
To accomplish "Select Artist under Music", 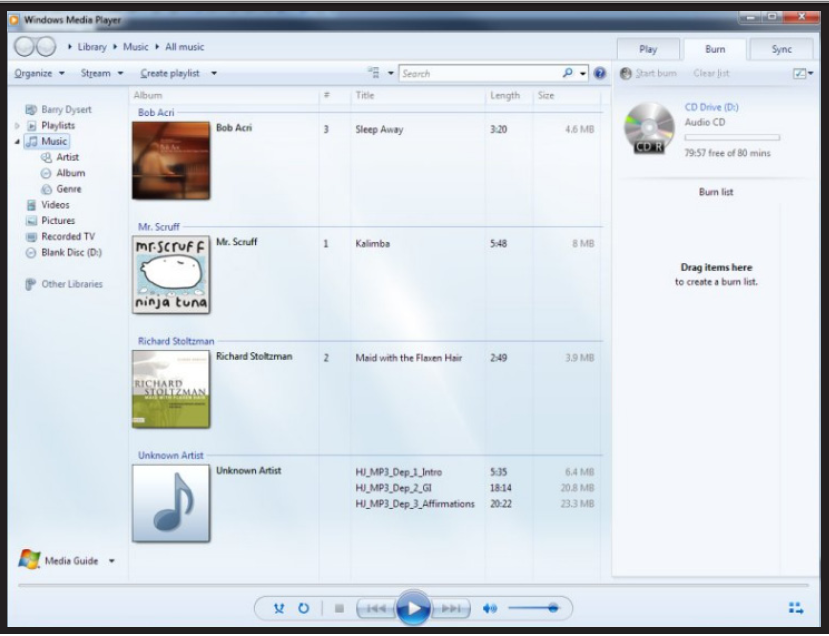I will (x=67, y=157).
